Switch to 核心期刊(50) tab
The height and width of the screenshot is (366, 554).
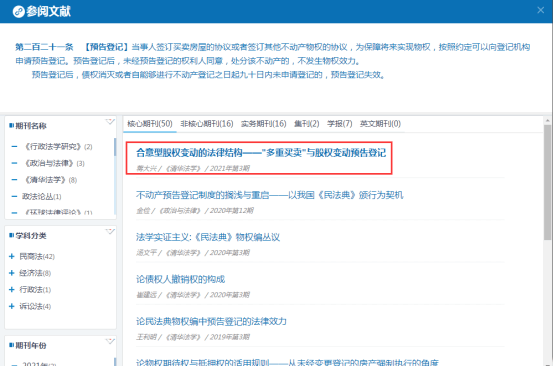click(x=150, y=124)
